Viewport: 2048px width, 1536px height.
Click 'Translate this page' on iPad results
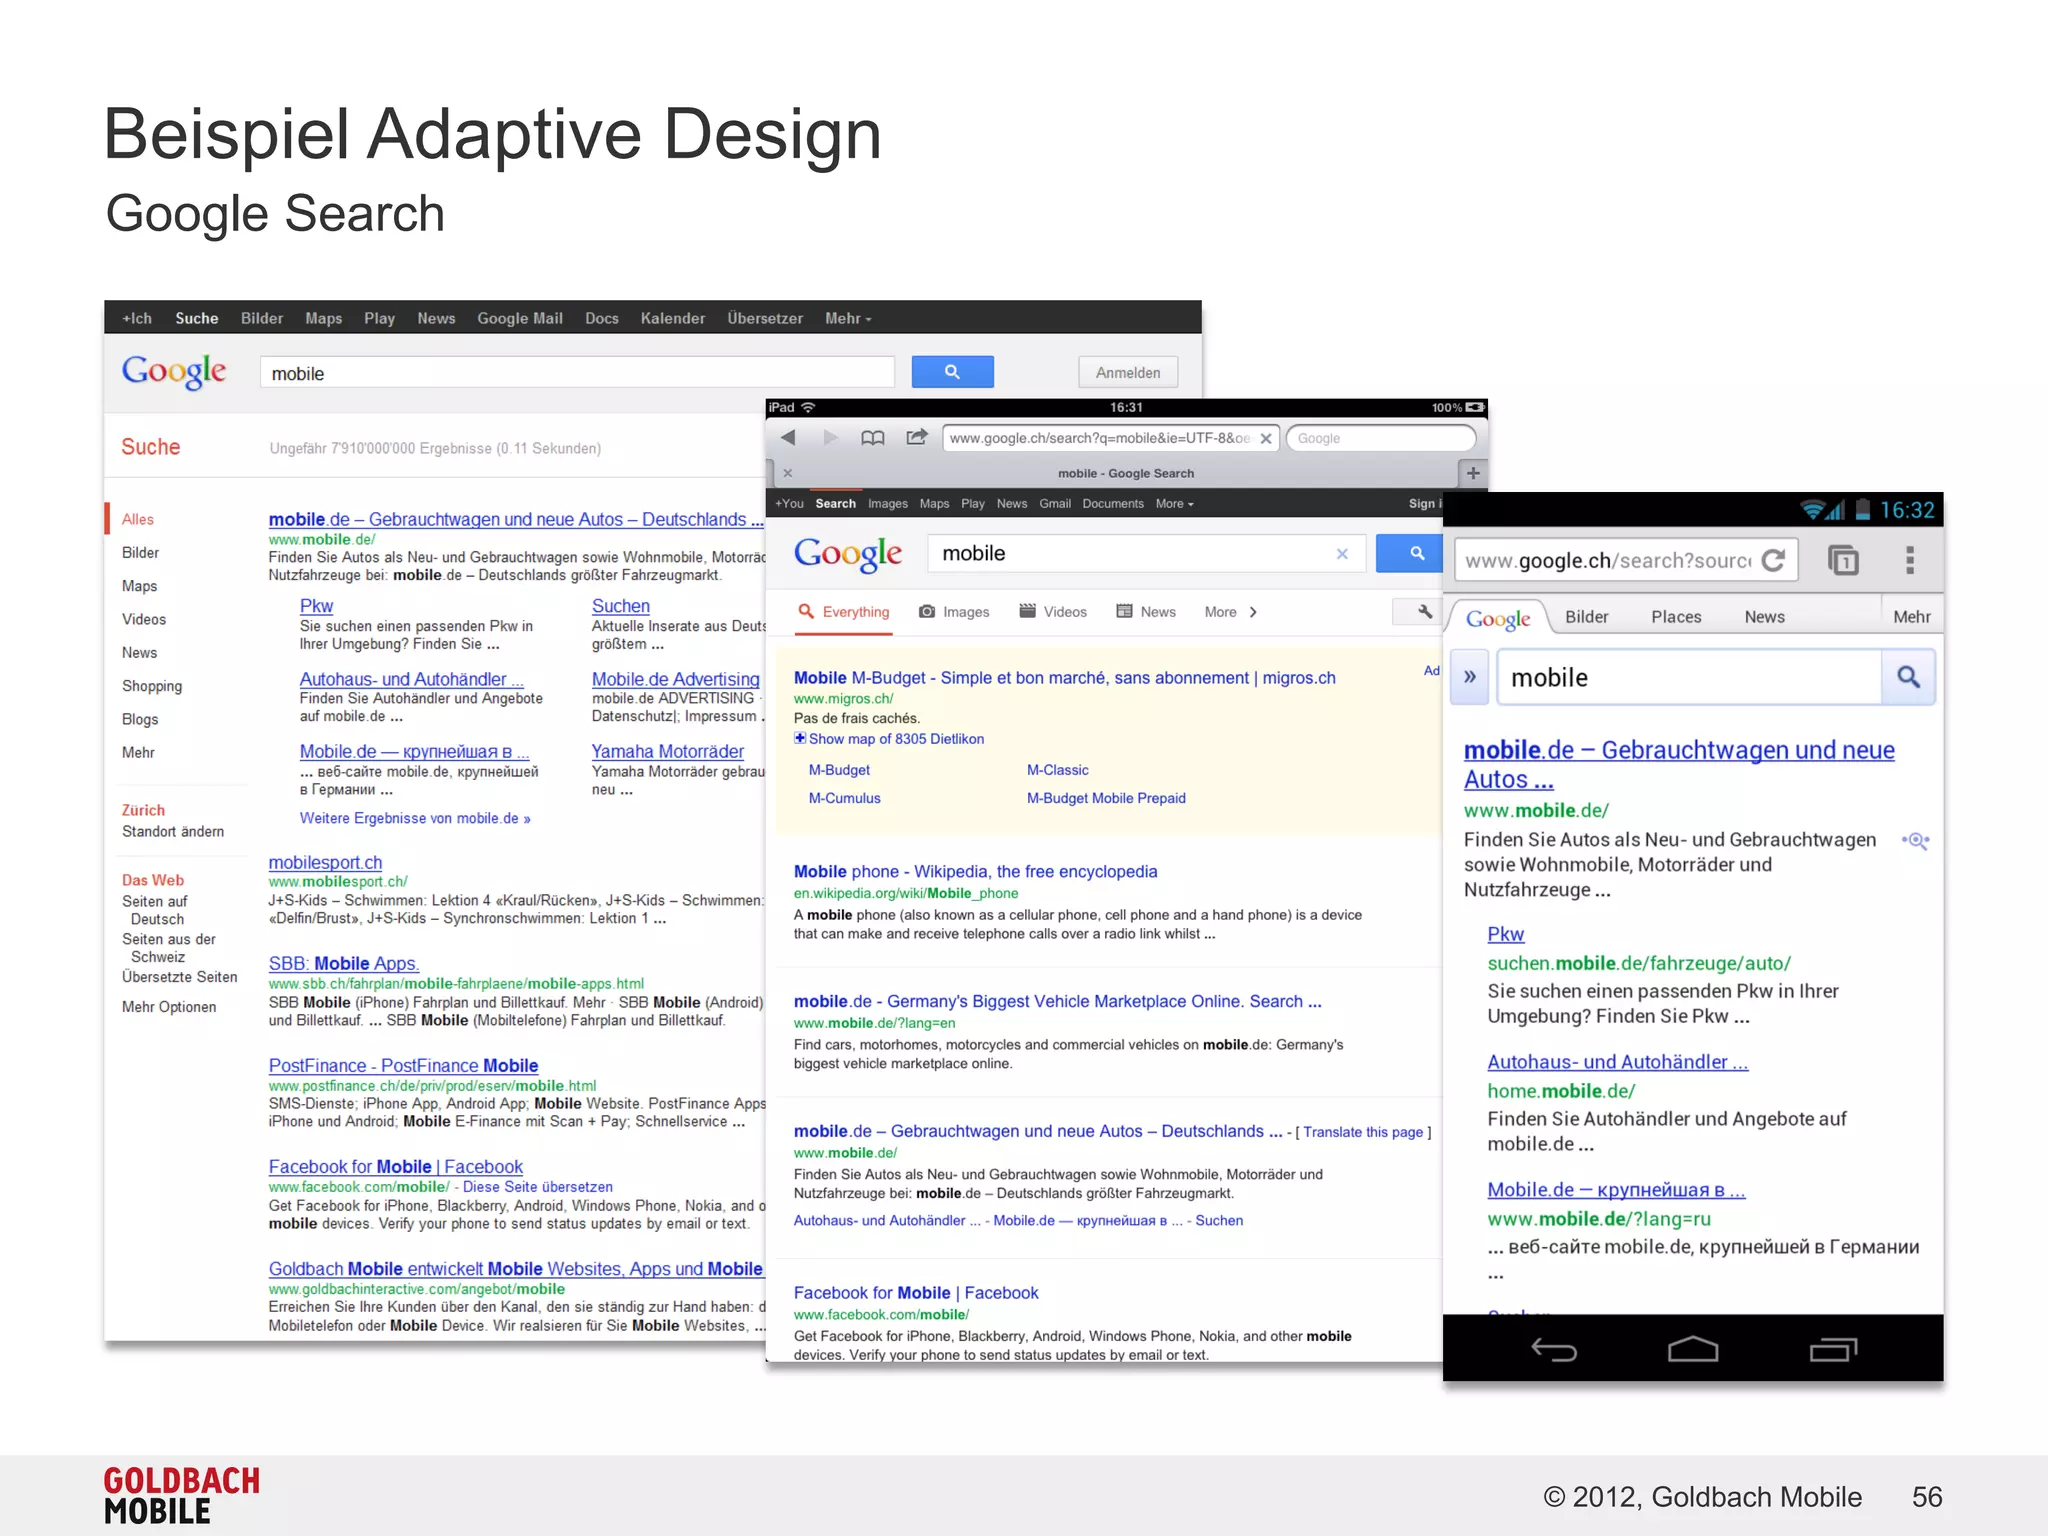(1363, 1132)
